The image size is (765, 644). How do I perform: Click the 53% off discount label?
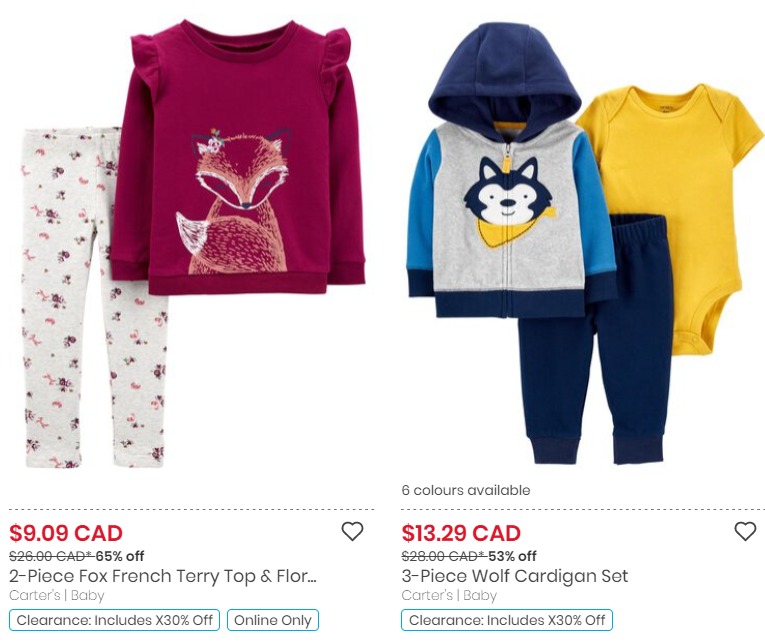coord(512,556)
